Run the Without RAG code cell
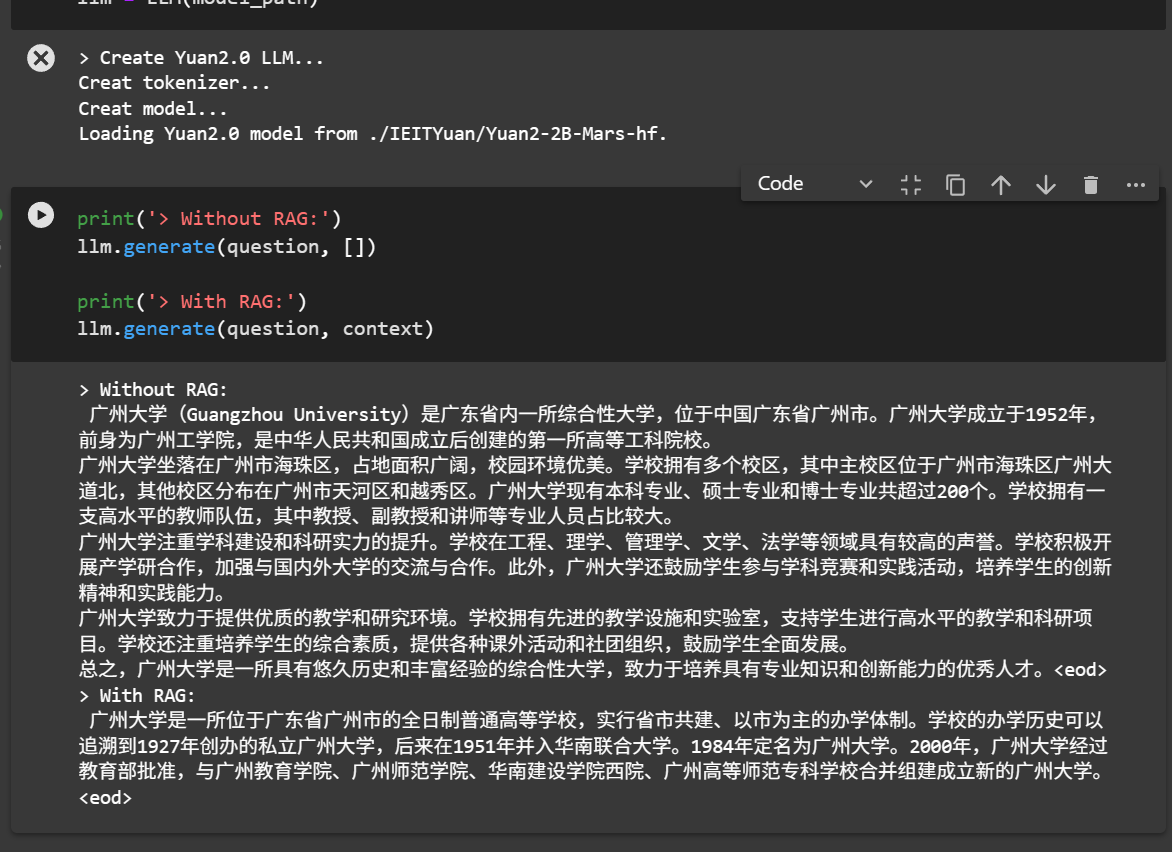Screen dimensions: 1173x852 click(x=41, y=215)
